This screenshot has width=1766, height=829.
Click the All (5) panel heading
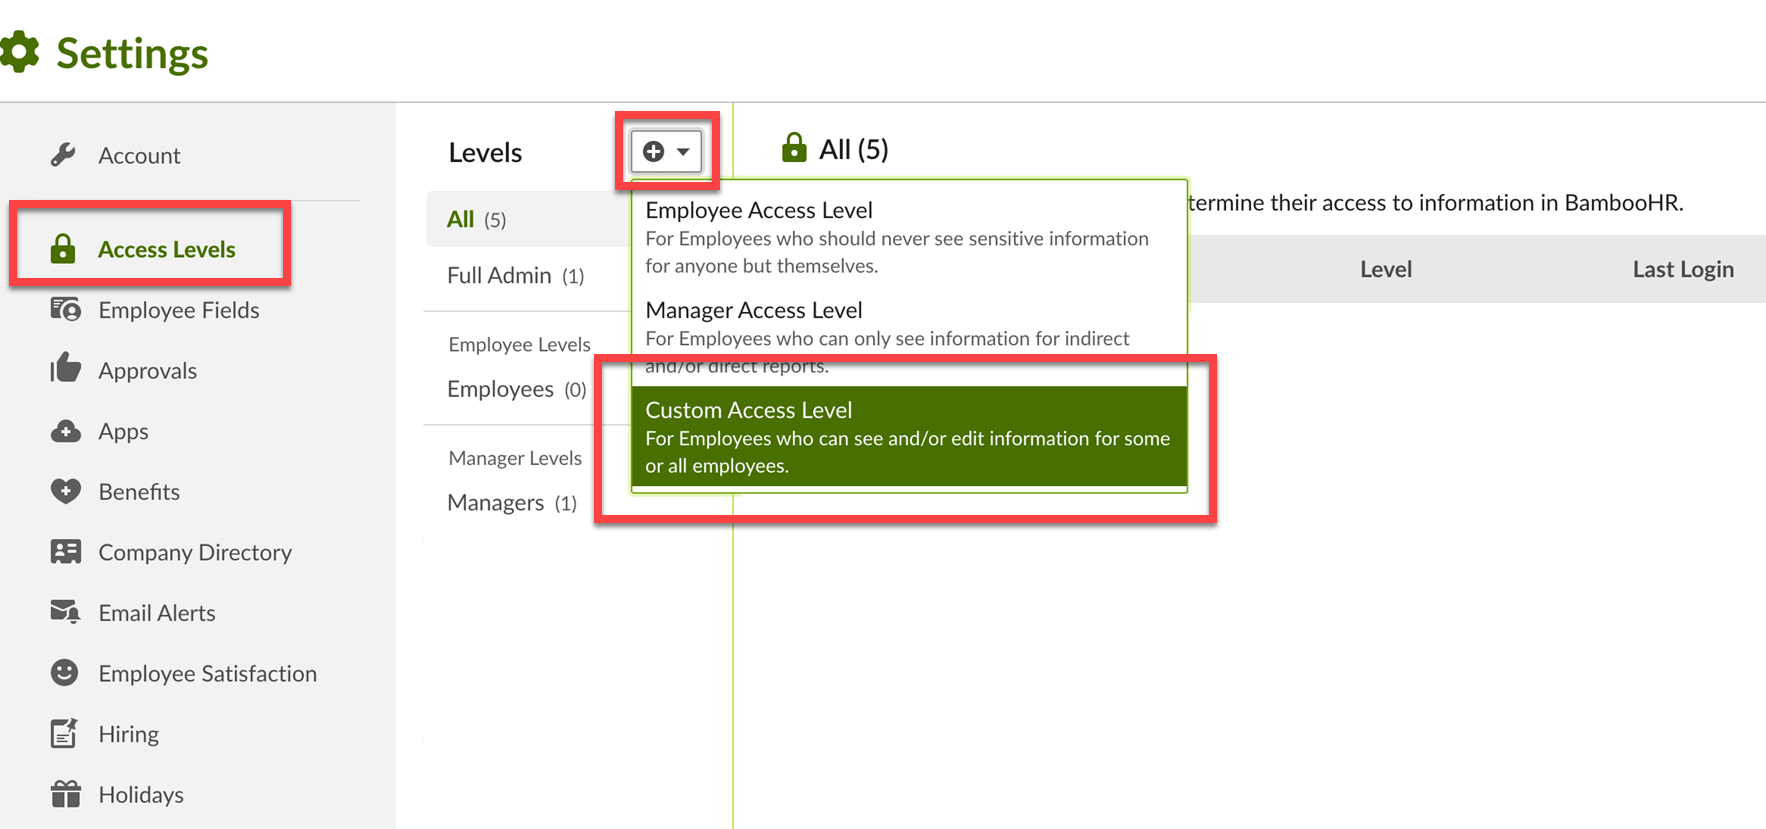(853, 149)
